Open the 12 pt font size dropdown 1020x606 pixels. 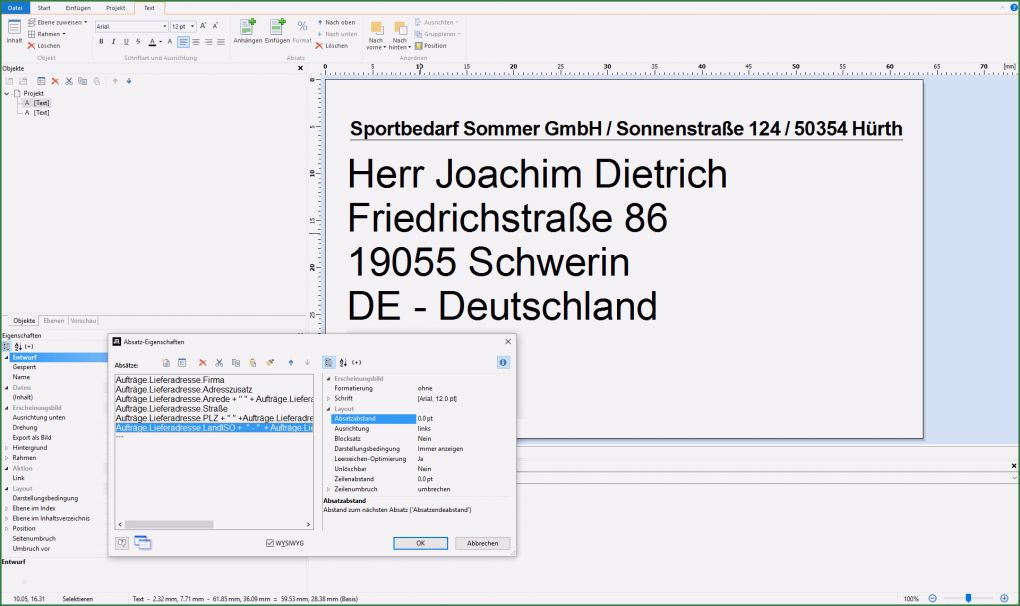pyautogui.click(x=191, y=25)
